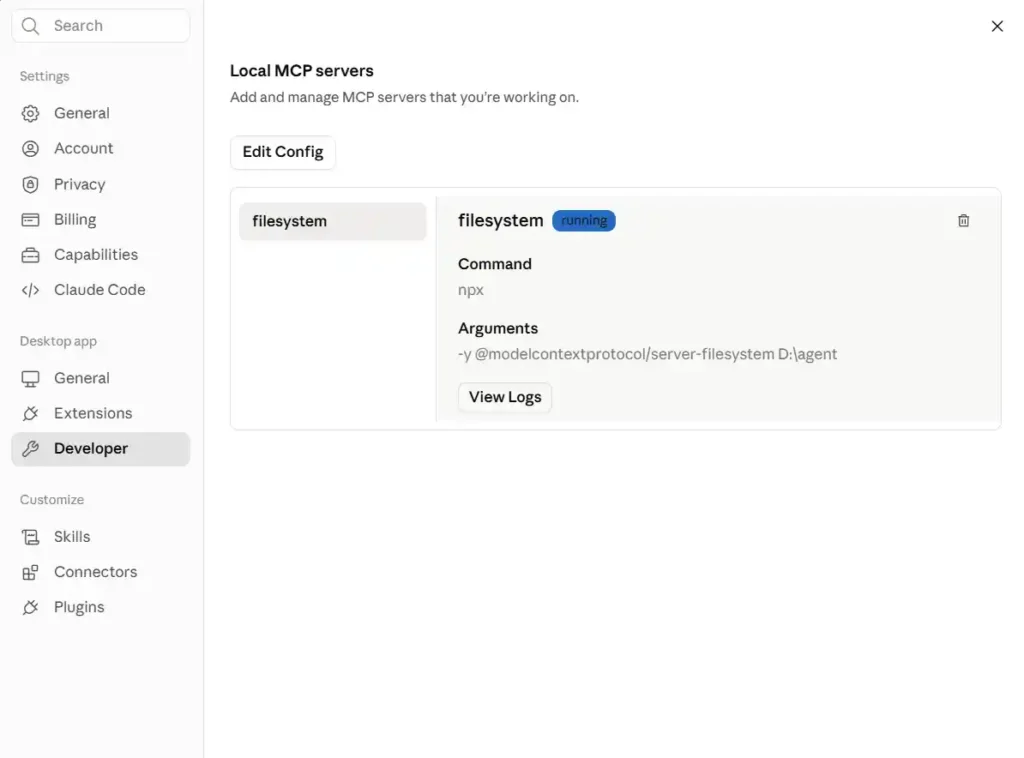Click the Search input field
1024x758 pixels.
click(x=101, y=25)
